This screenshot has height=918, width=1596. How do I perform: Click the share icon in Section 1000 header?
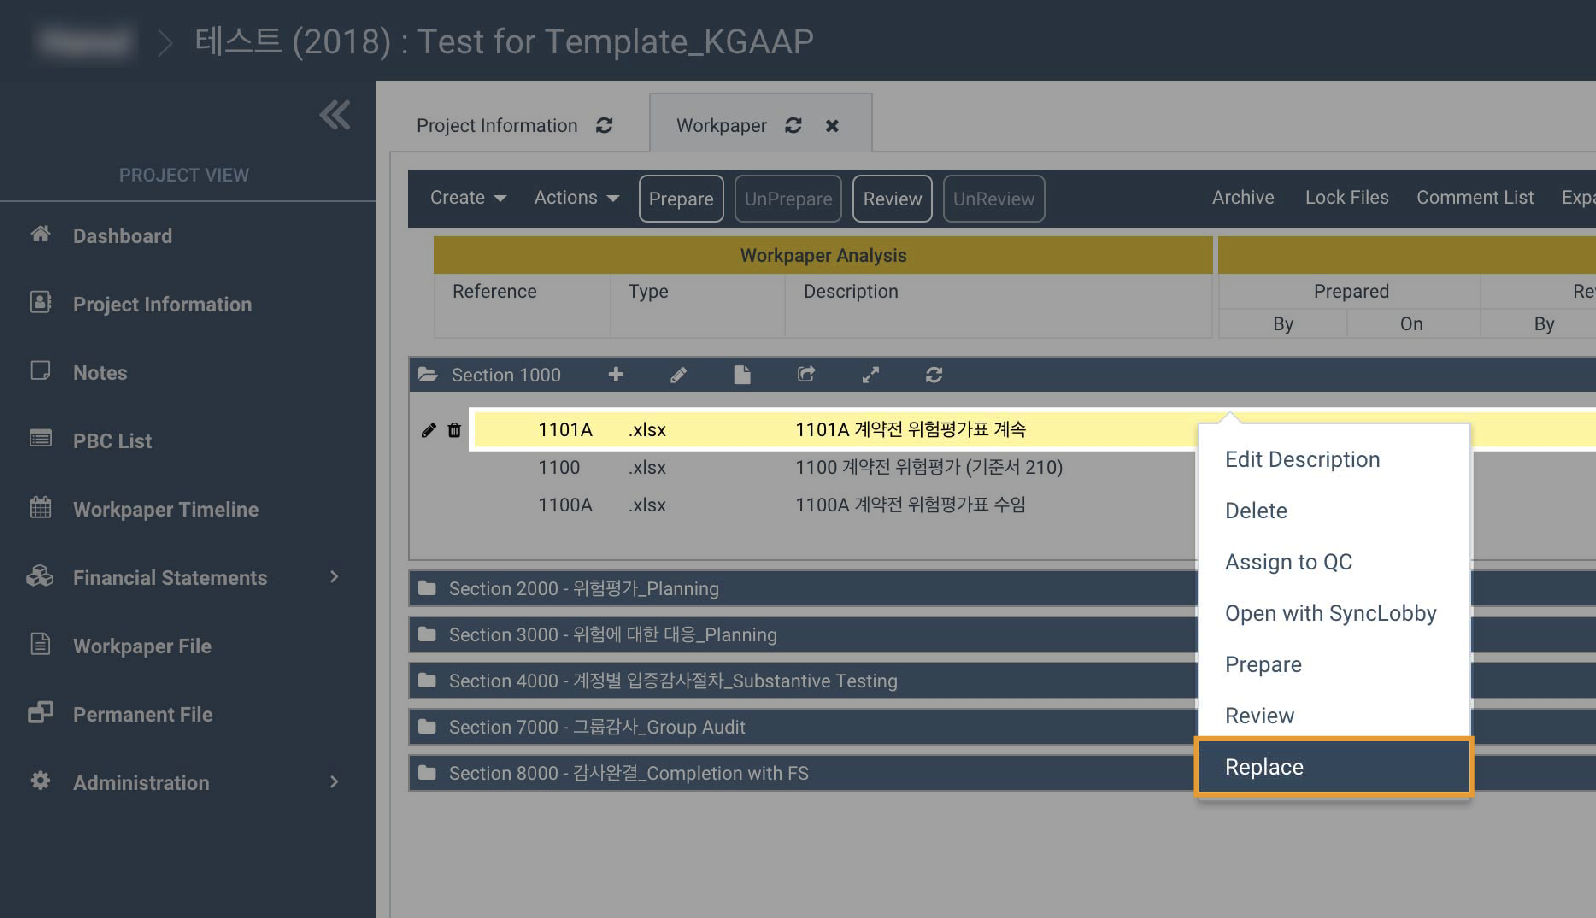(x=806, y=374)
